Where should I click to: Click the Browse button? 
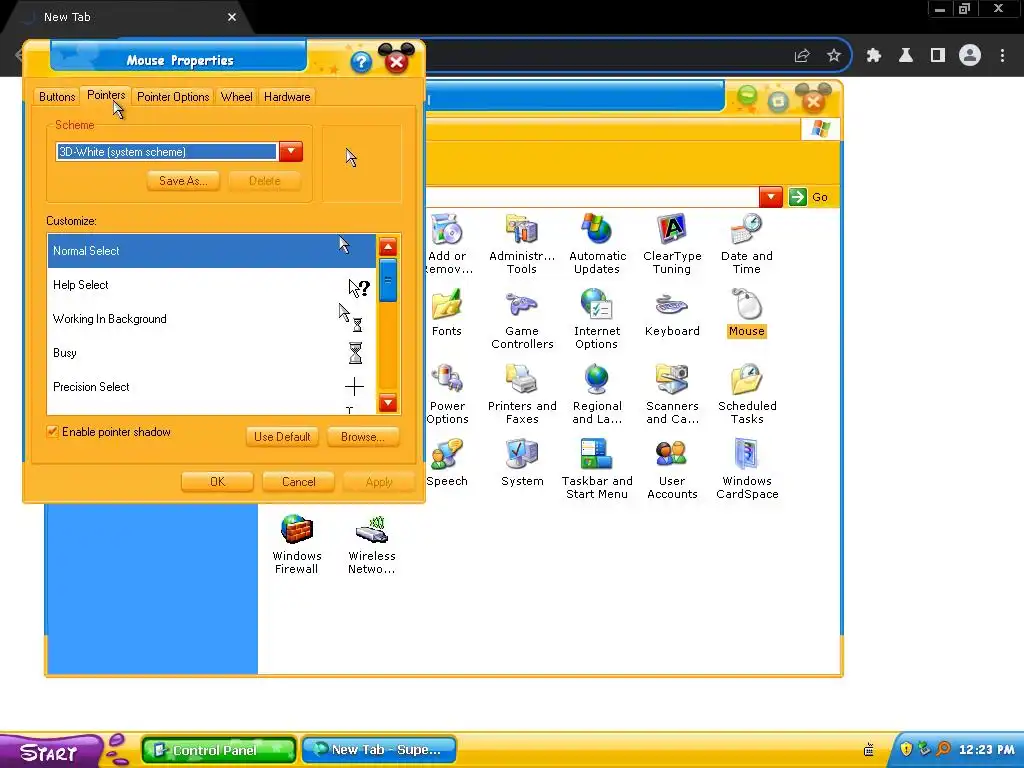(x=362, y=437)
